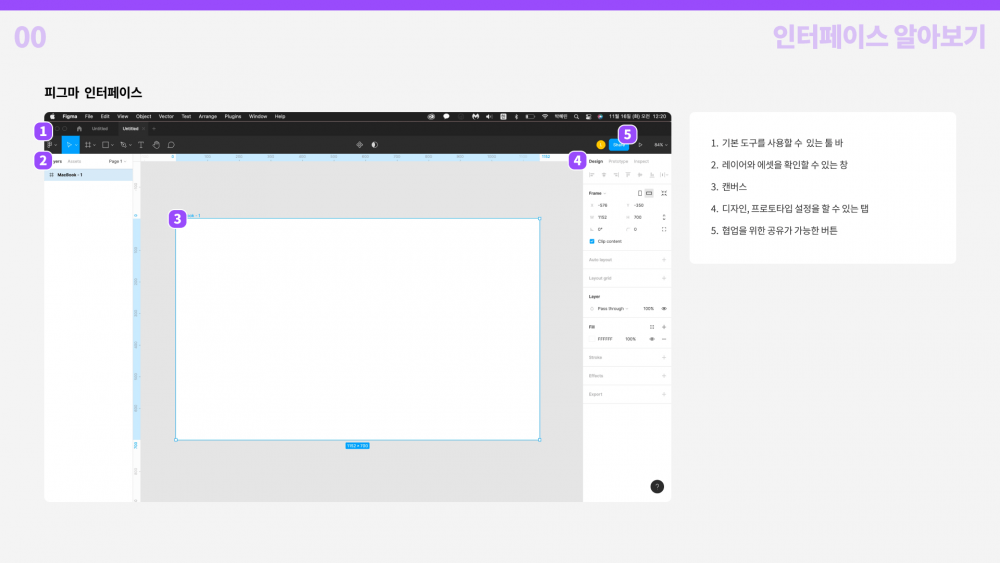Toggle Layer visibility eye icon
Screen dimensions: 1000x563
pos(664,309)
